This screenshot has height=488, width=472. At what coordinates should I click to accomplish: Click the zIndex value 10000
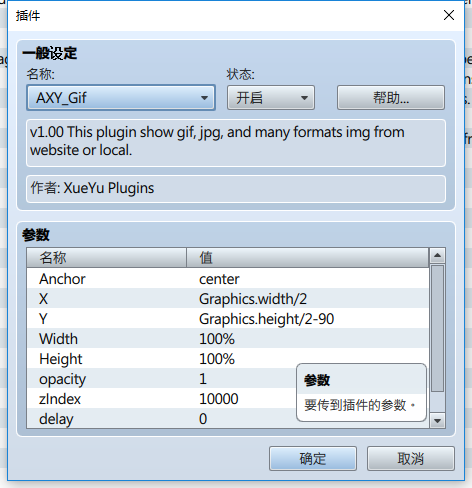click(x=218, y=399)
